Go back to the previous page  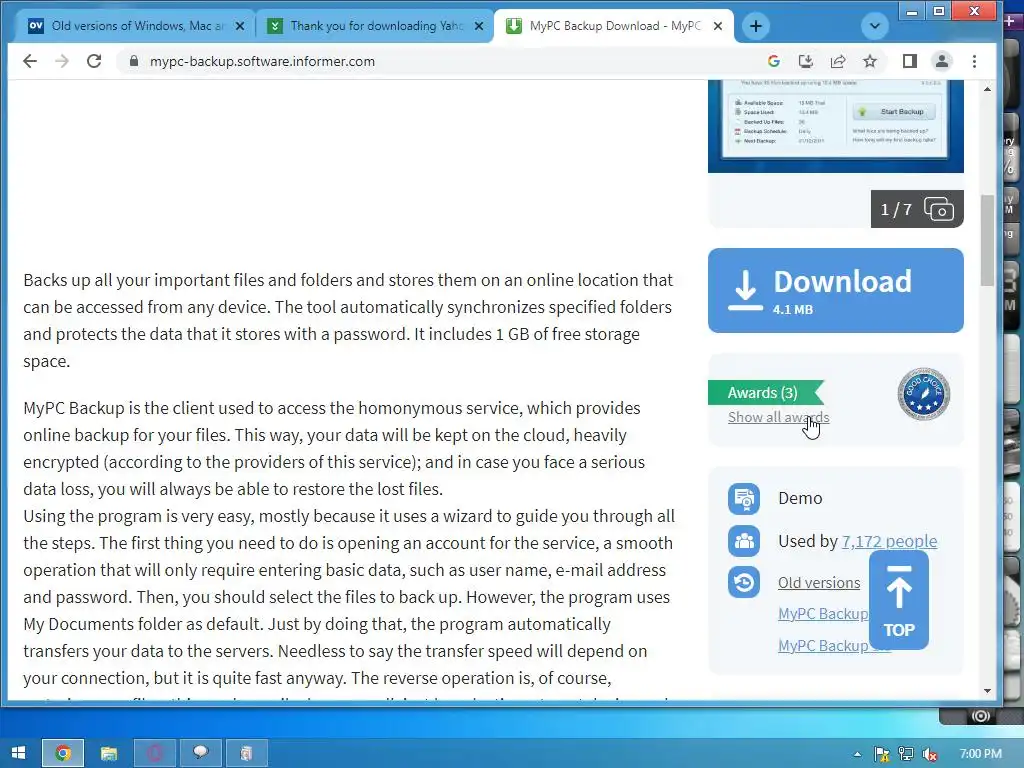[x=30, y=61]
